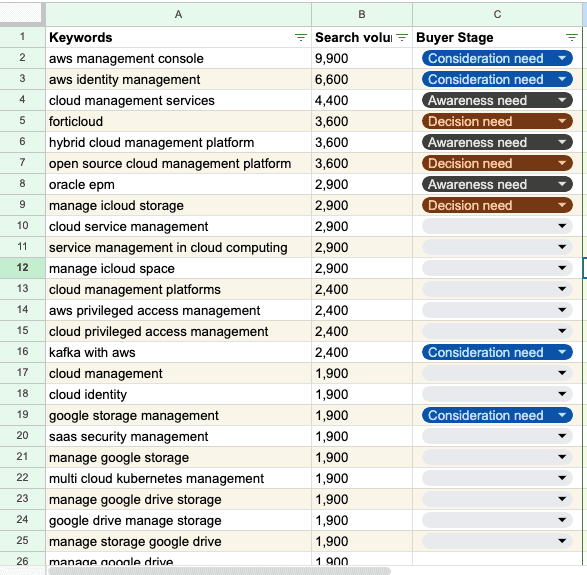Select the cell 'aws management console'
This screenshot has height=575, width=587.
179,58
